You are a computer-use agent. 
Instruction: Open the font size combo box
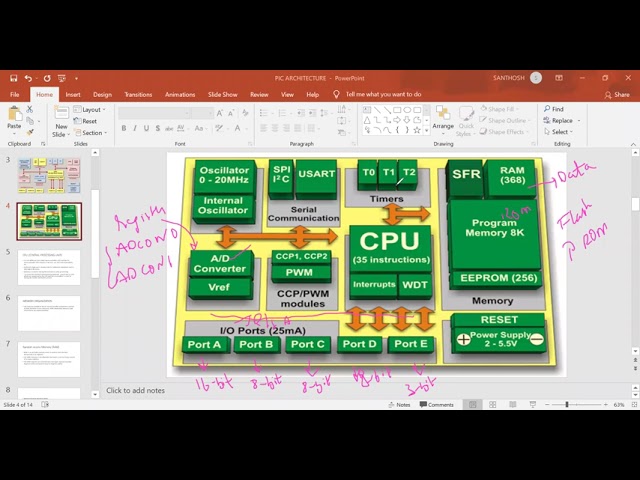pyautogui.click(x=202, y=113)
